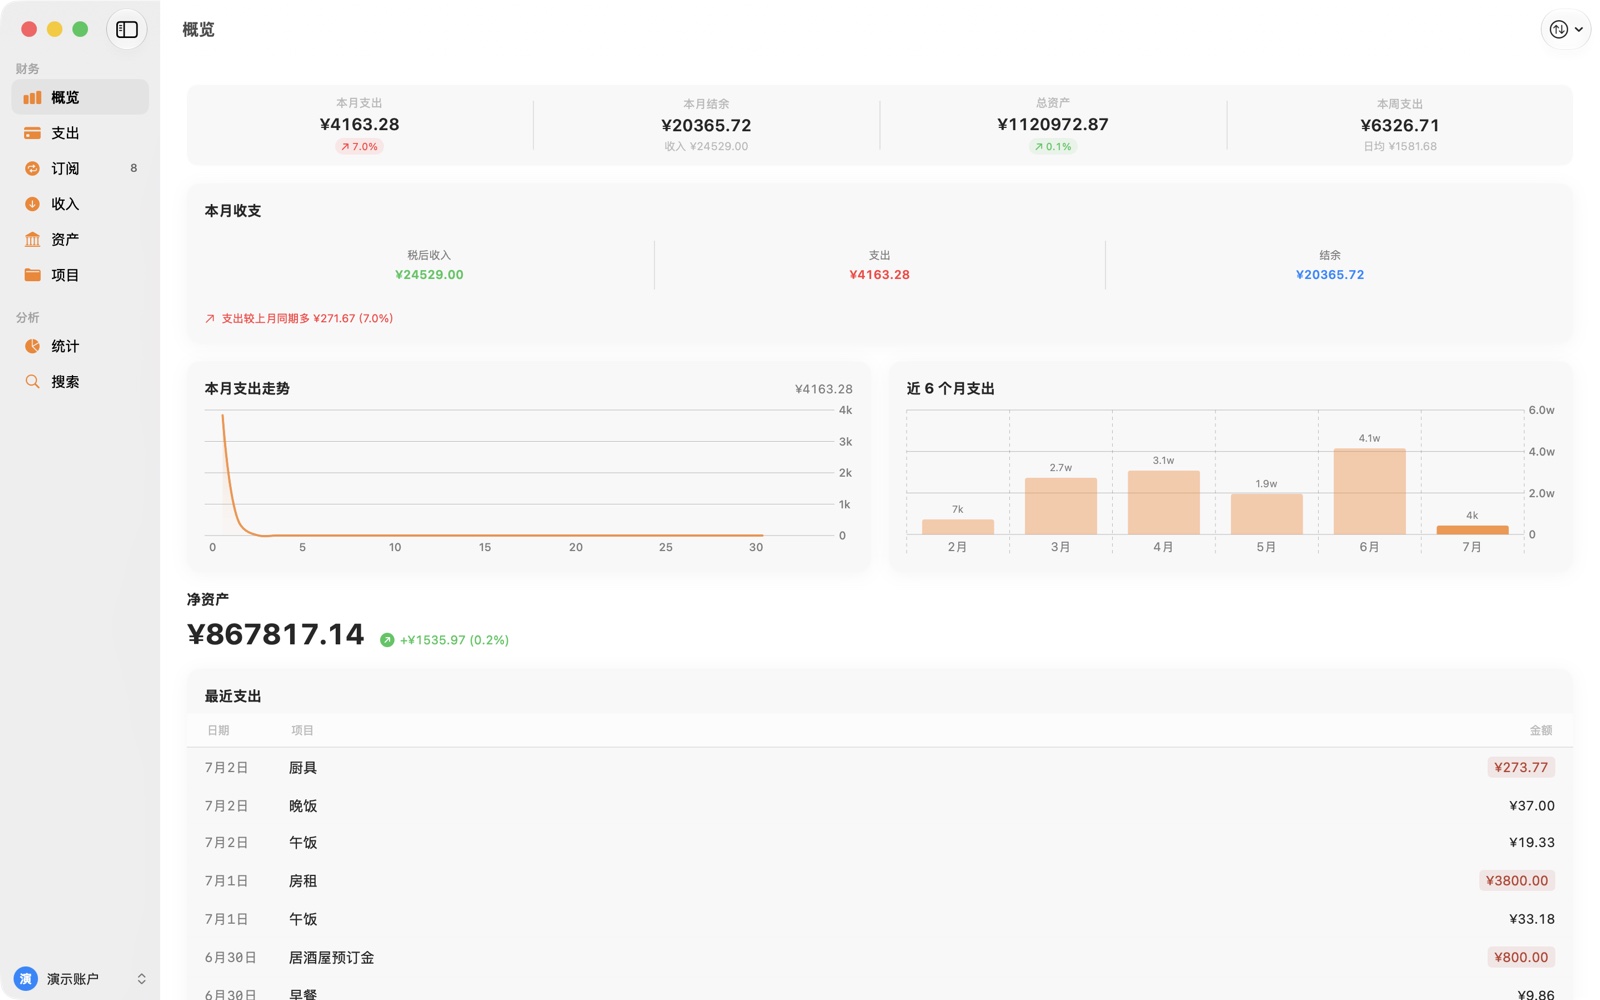
Task: Open the 统计 analysis label
Action: pyautogui.click(x=65, y=346)
